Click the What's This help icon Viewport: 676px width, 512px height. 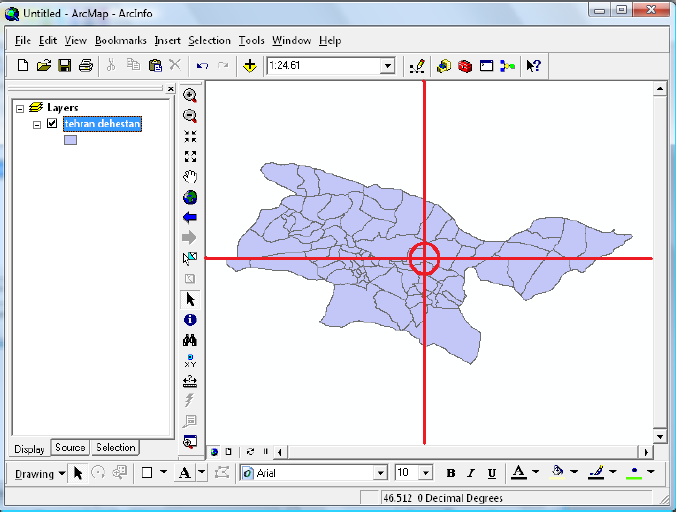533,66
